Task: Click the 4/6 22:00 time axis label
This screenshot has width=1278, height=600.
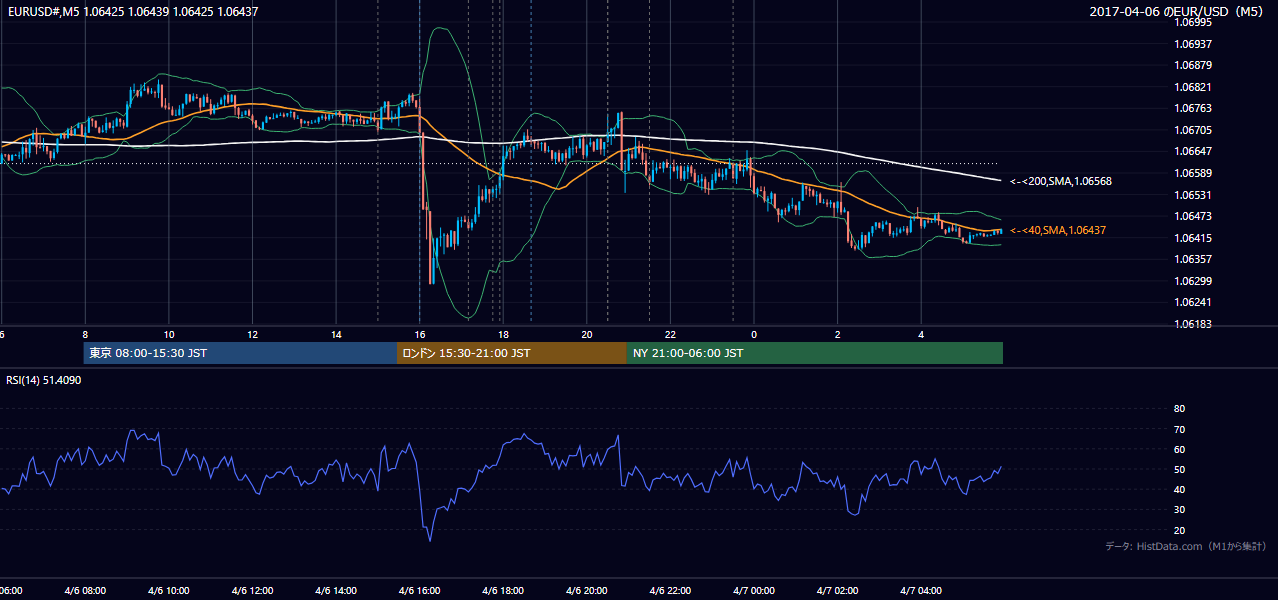Action: coord(670,591)
